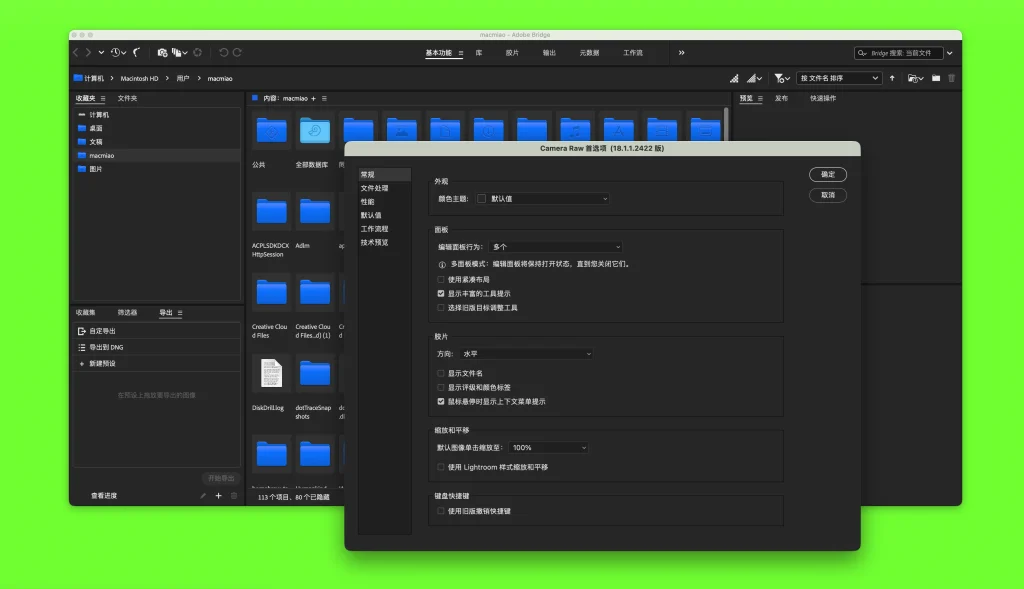
Task: Check 选择旧版目标调整工具
Action: [x=441, y=308]
